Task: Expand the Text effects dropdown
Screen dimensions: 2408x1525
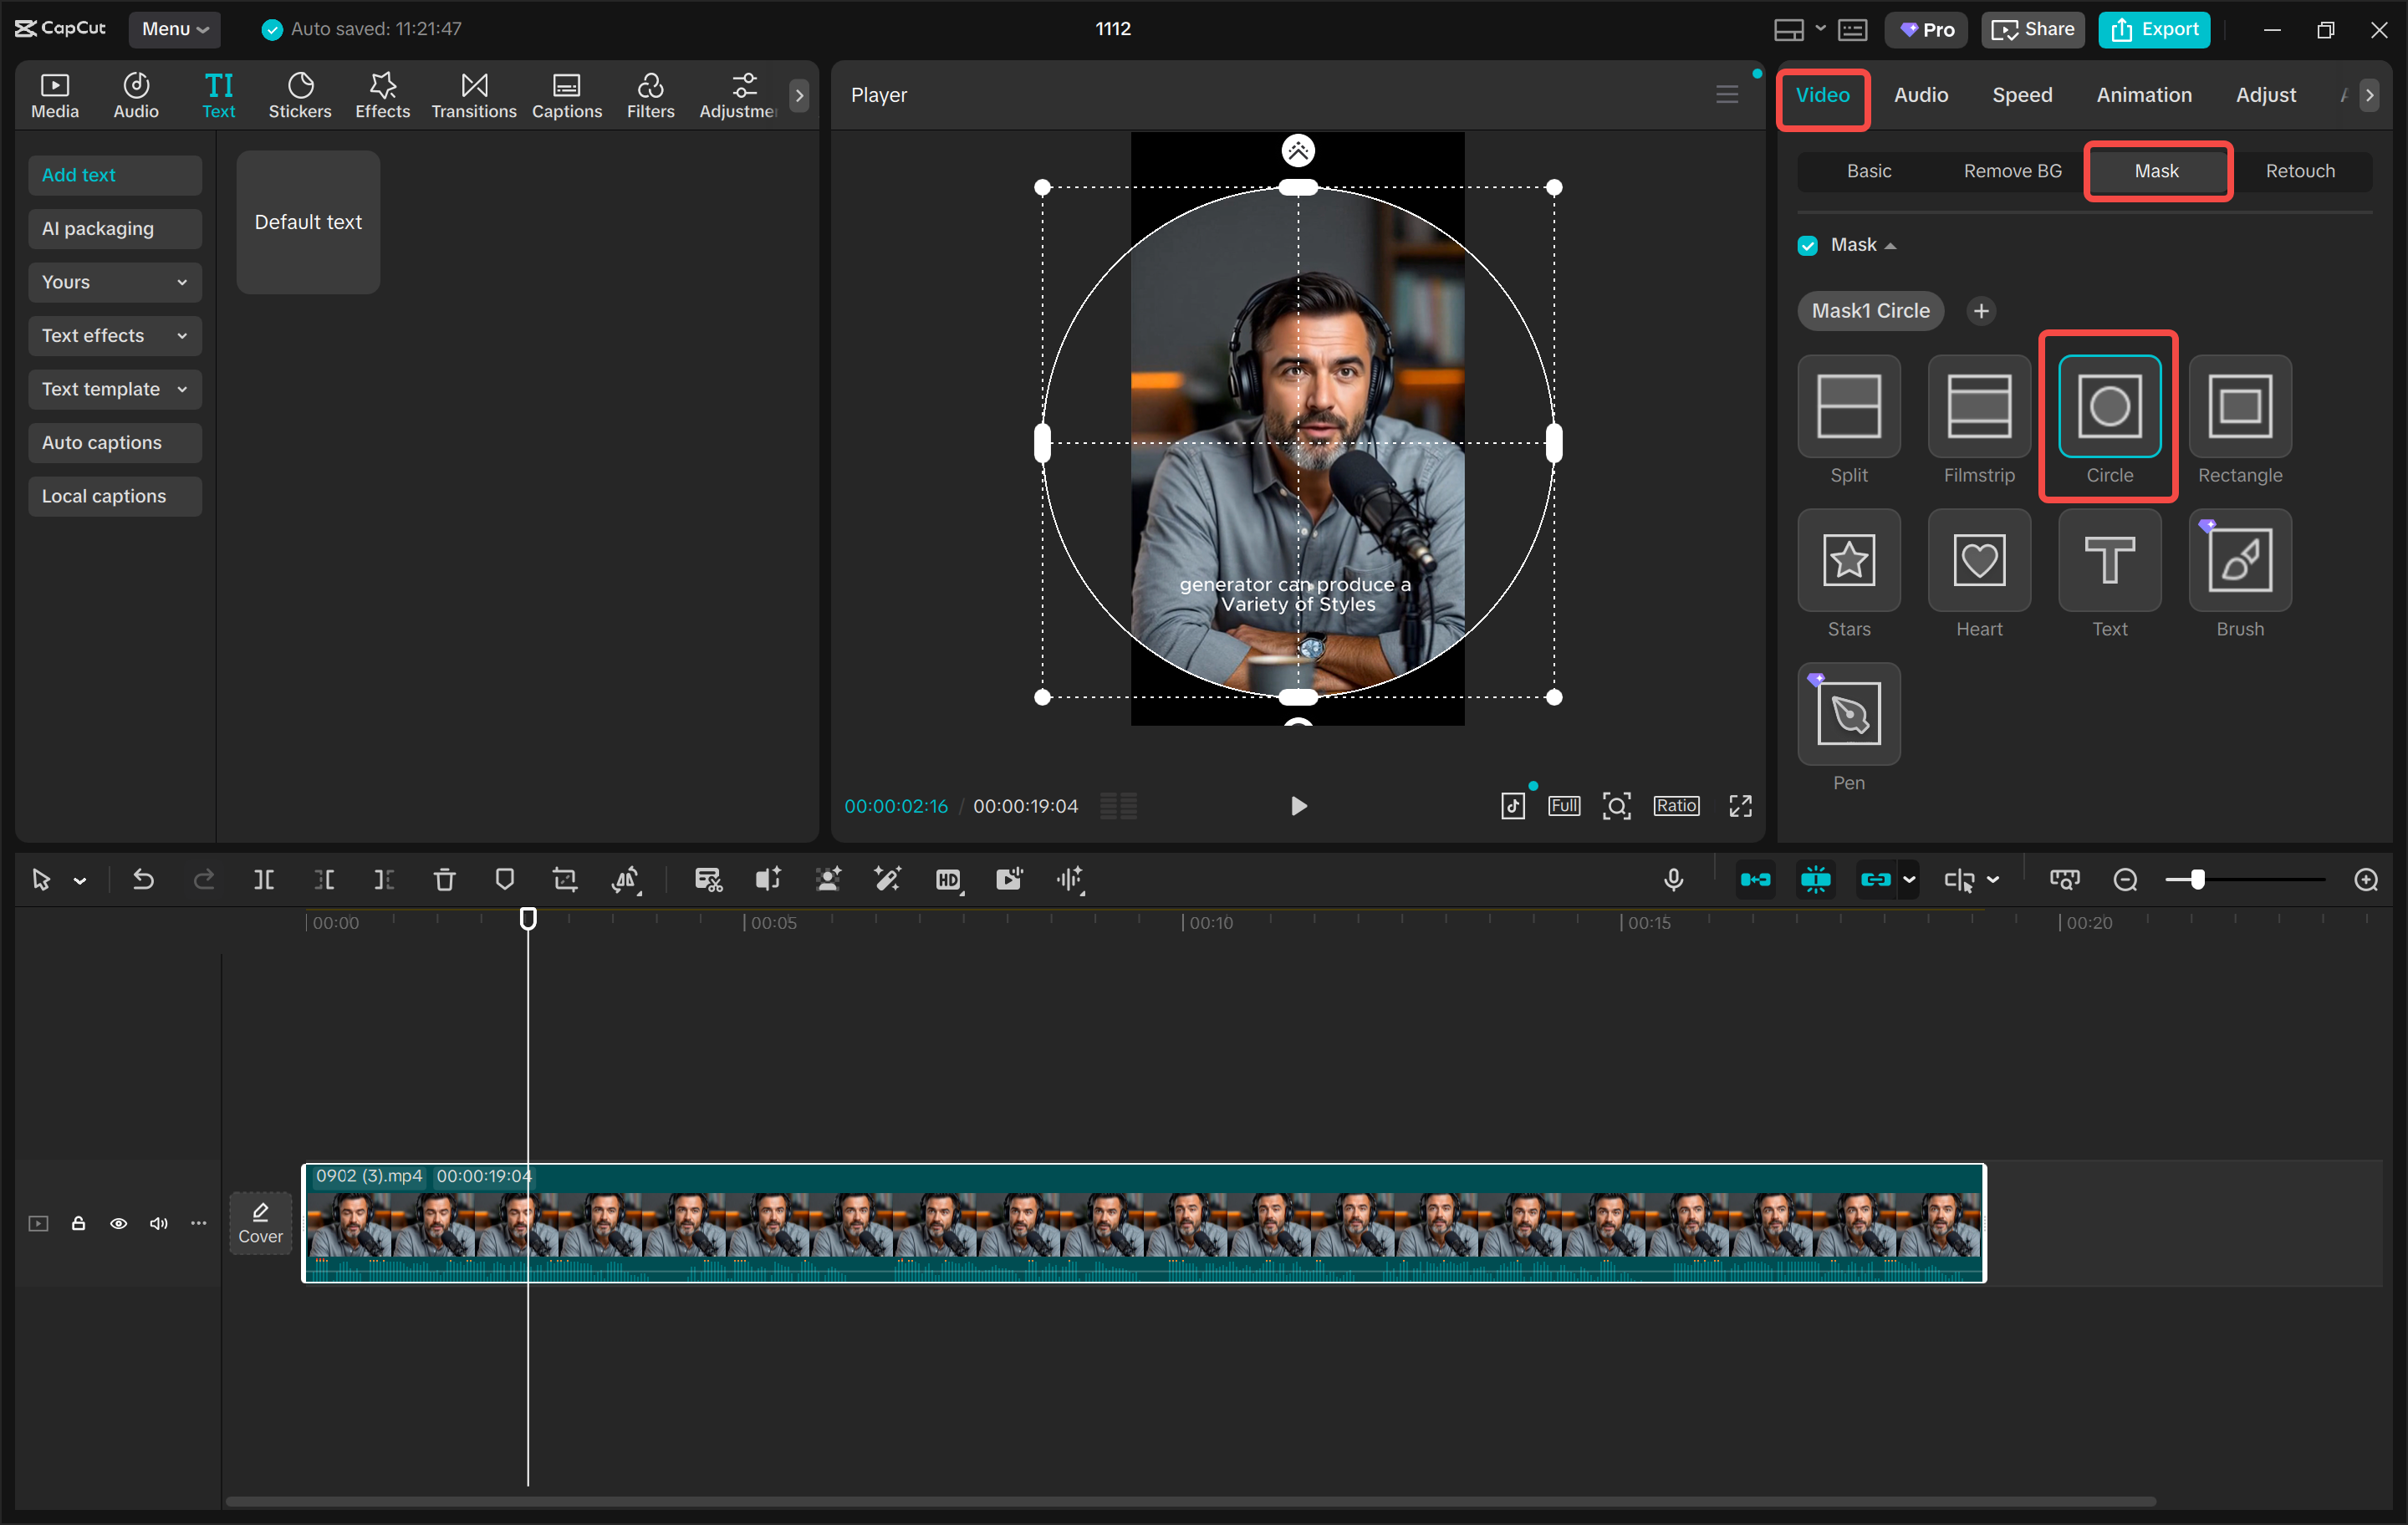Action: [114, 336]
